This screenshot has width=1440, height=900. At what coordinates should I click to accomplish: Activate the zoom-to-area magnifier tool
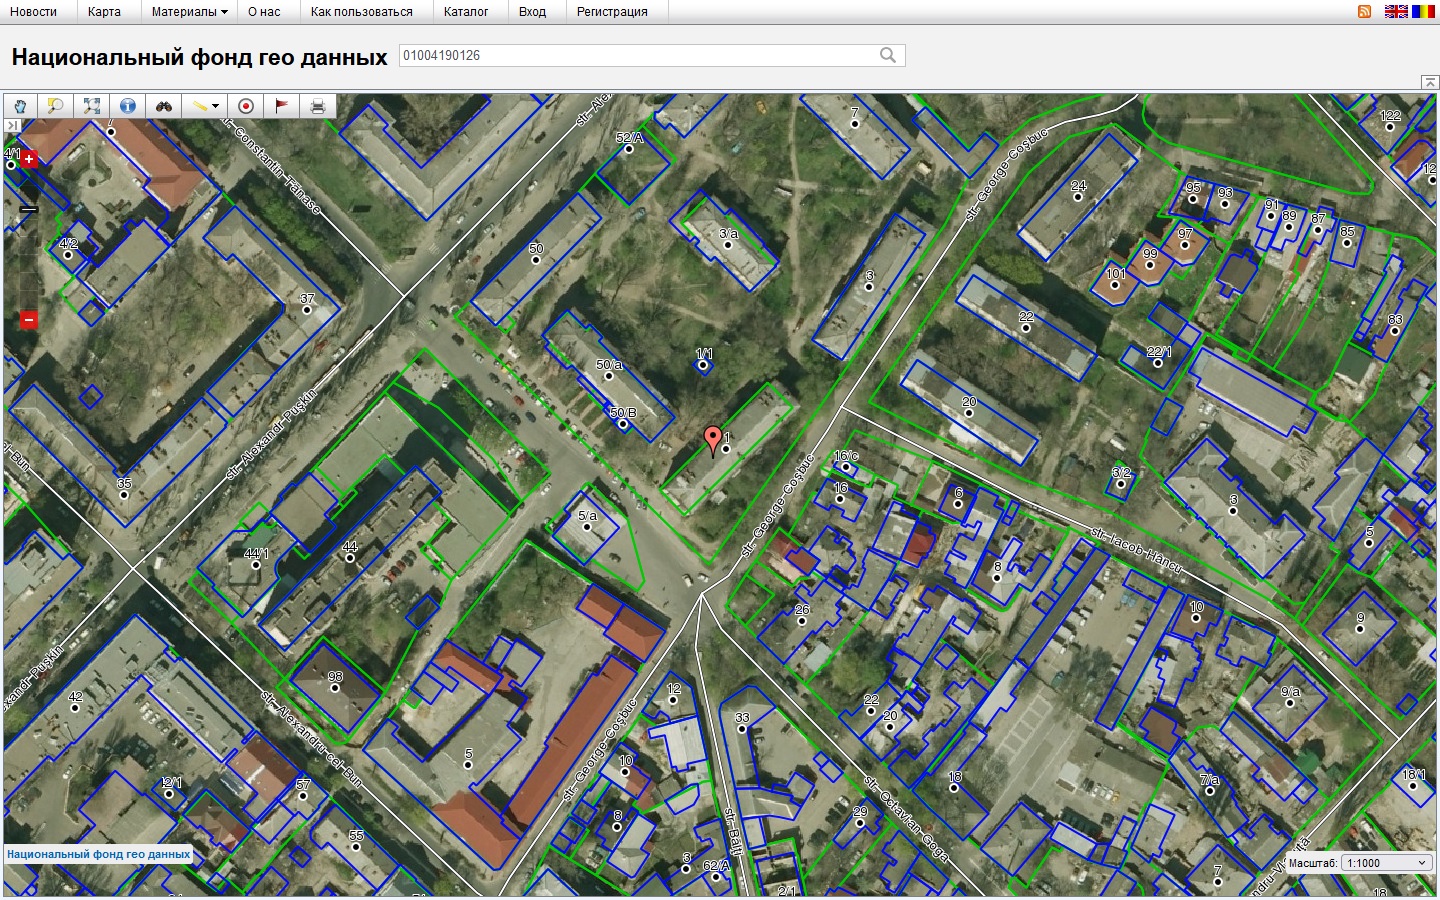point(56,106)
